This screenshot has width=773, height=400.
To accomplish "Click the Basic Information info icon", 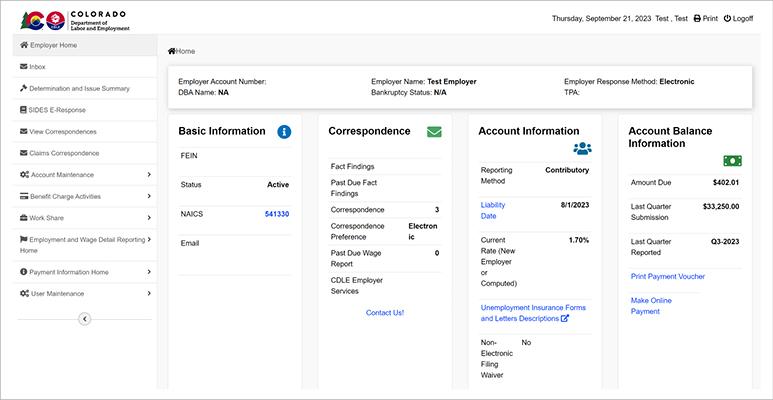I will coord(284,132).
